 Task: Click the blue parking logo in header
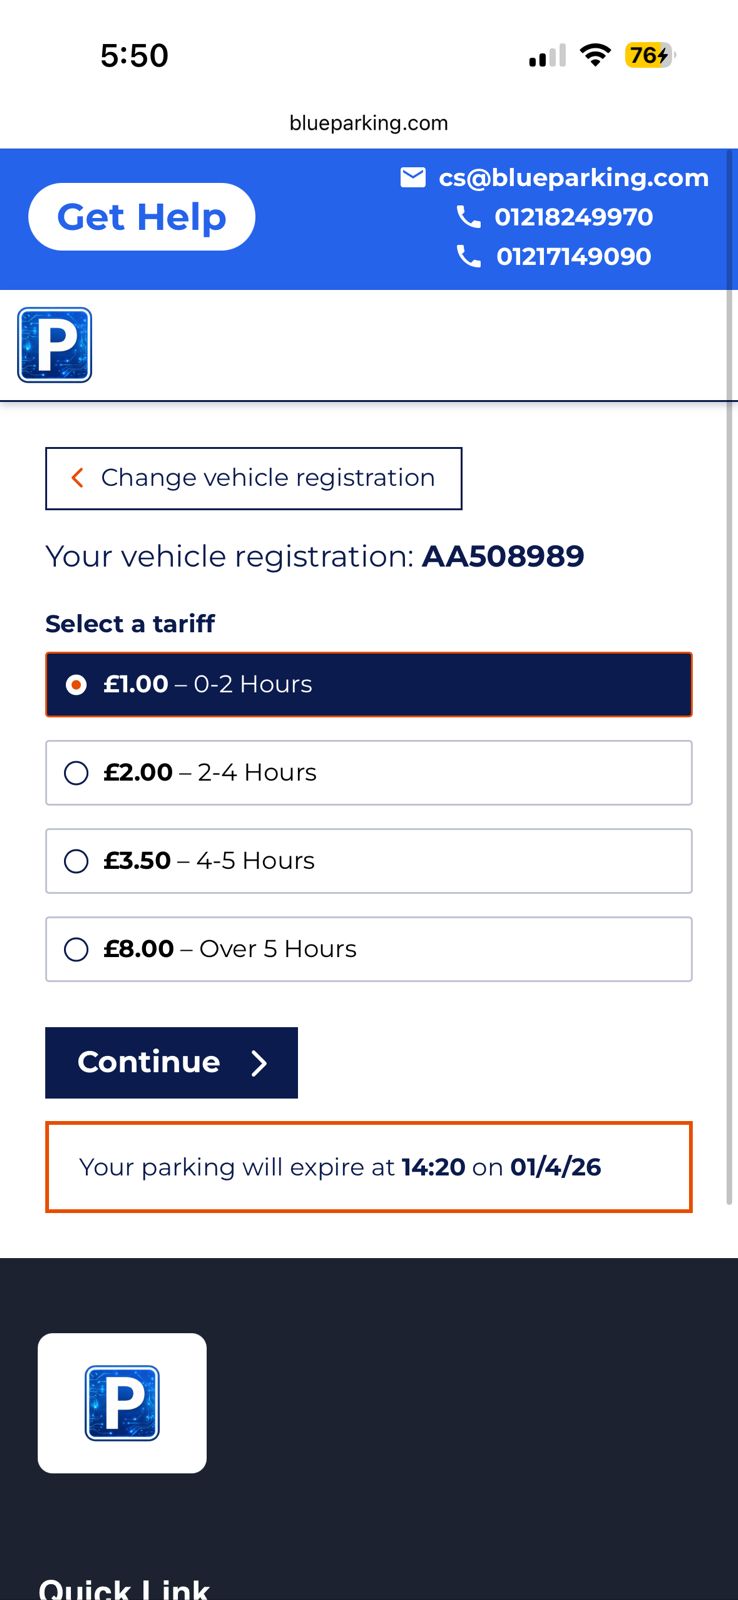click(55, 345)
